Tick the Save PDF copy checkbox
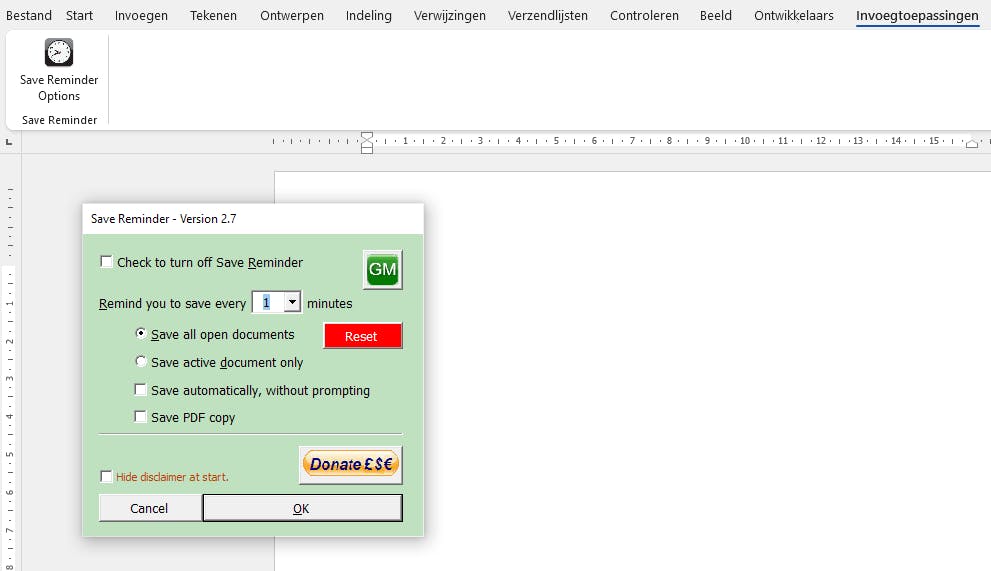991x571 pixels. 140,417
